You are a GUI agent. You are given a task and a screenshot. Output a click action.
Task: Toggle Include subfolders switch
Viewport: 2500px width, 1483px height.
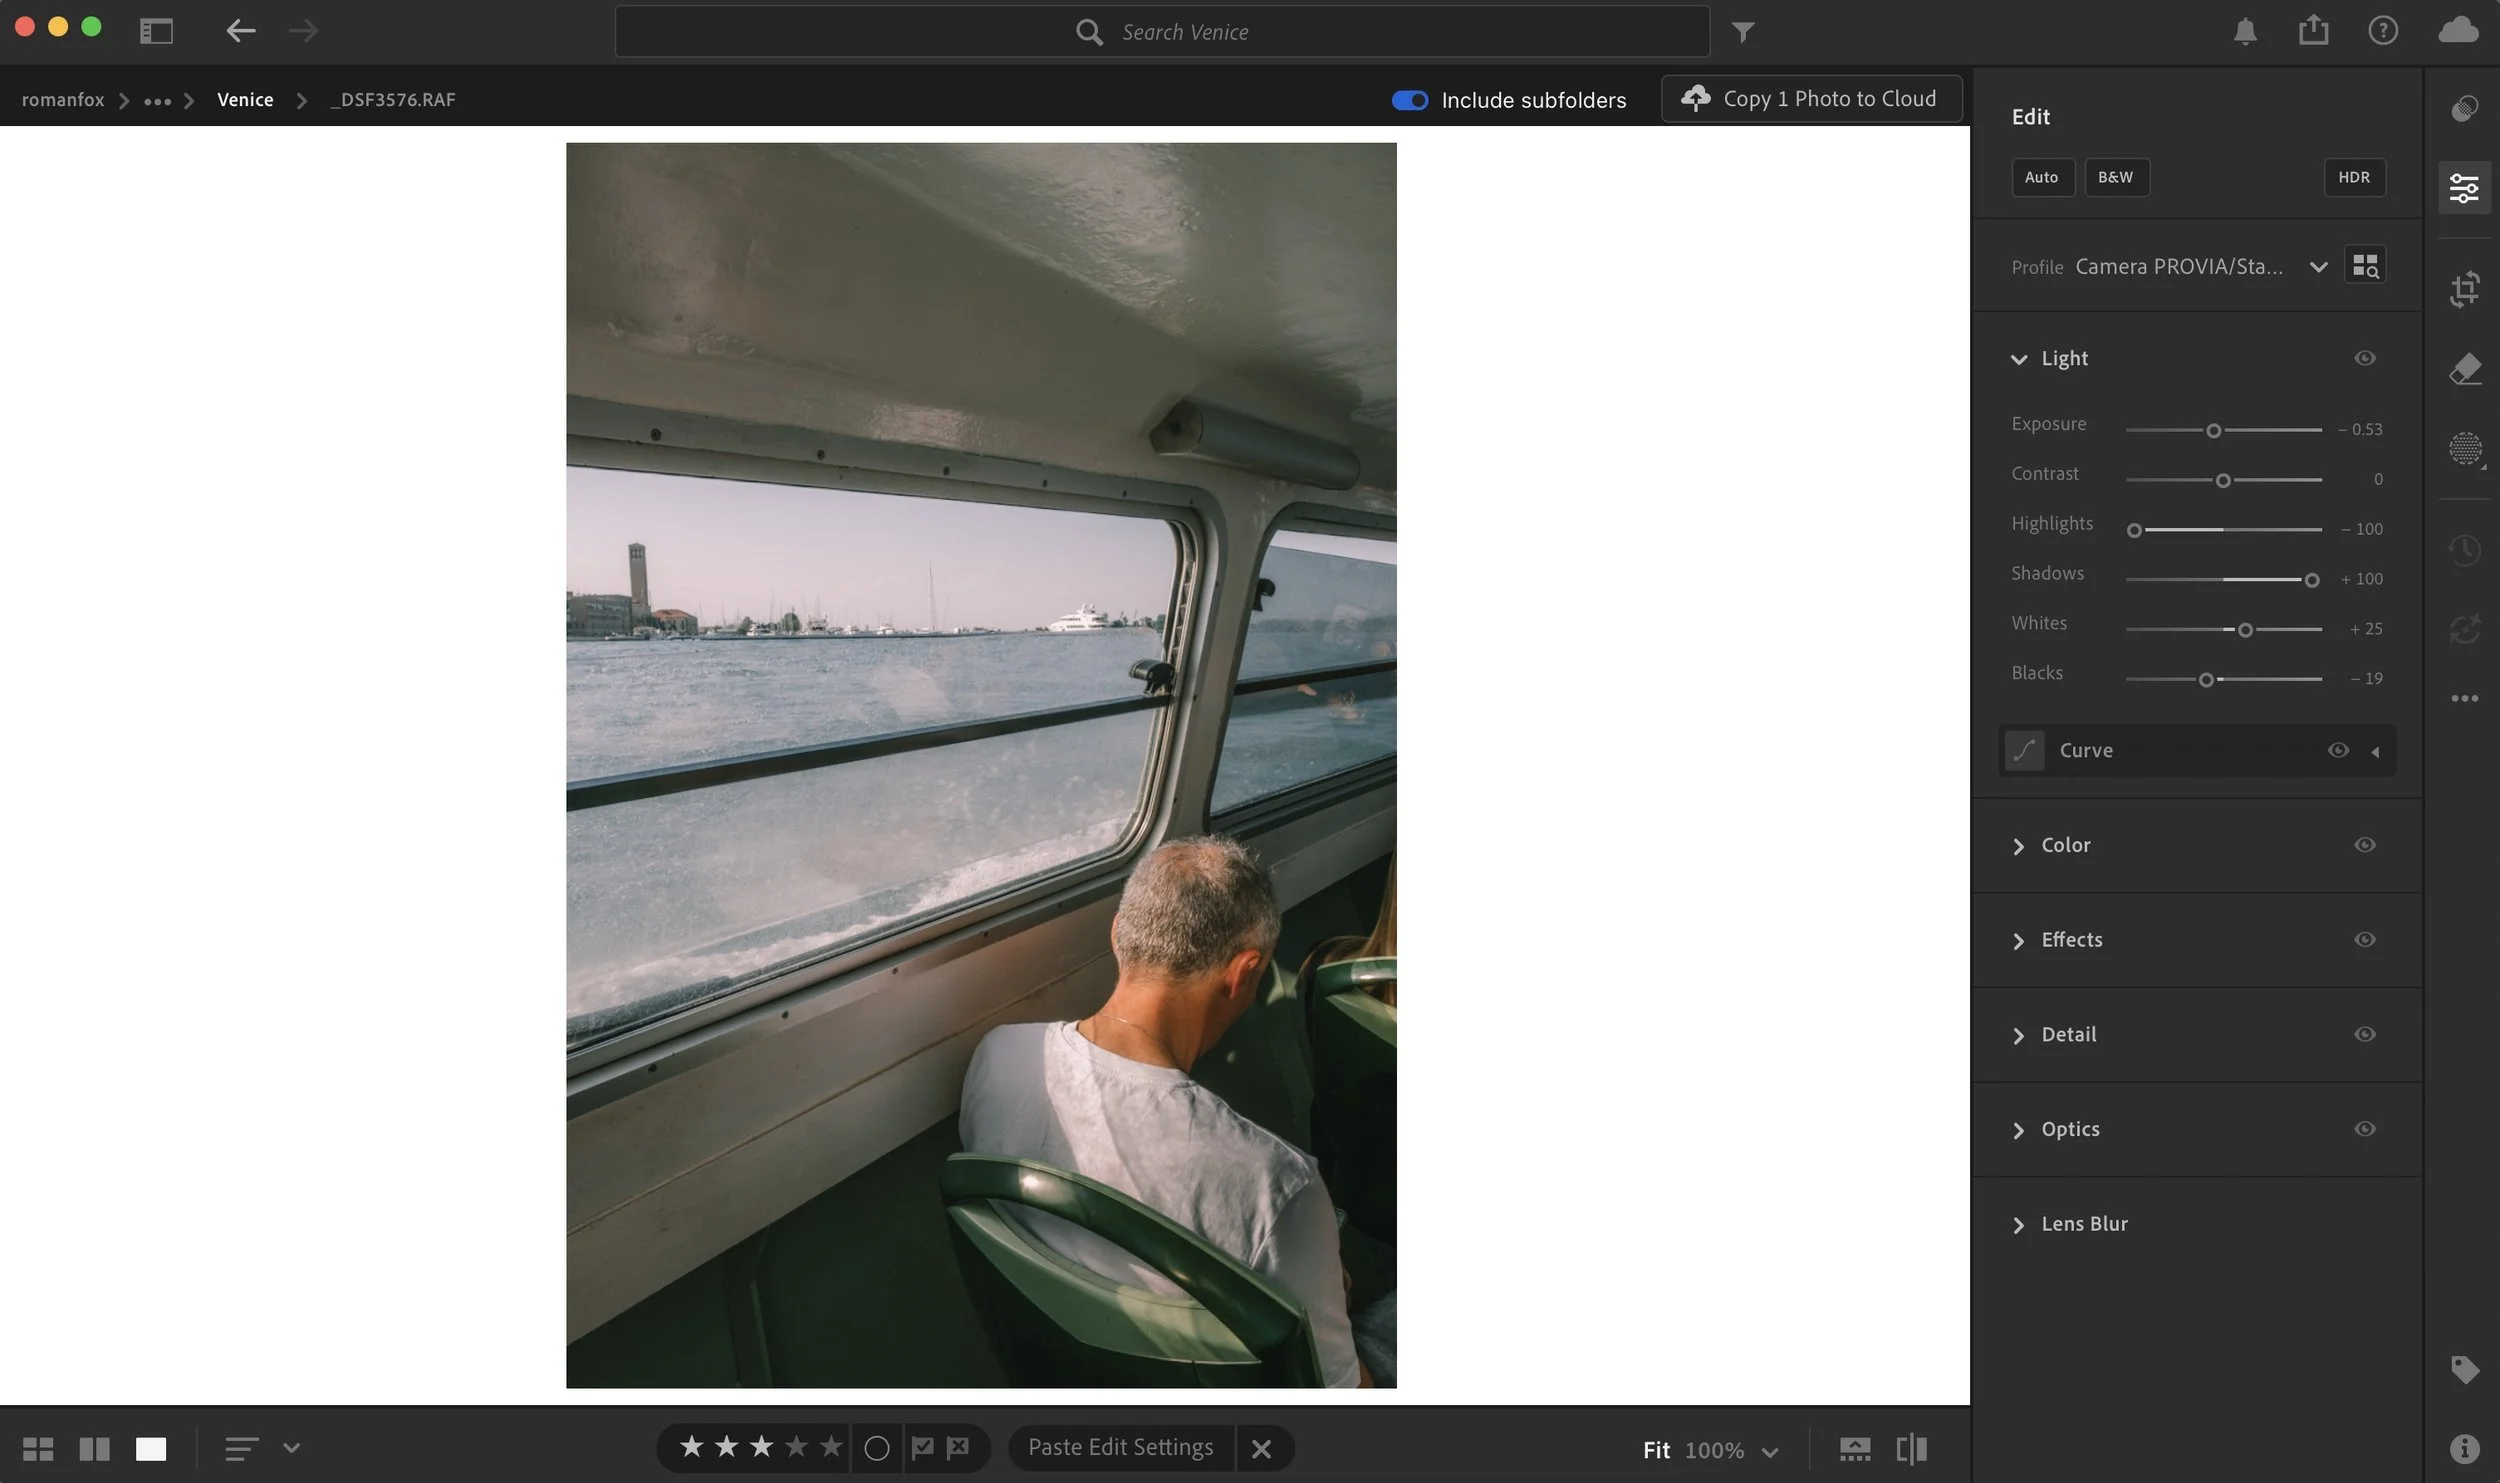pos(1409,100)
